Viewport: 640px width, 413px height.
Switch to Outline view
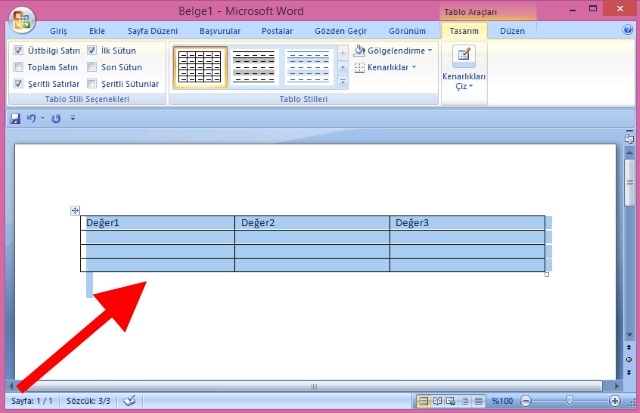464,401
